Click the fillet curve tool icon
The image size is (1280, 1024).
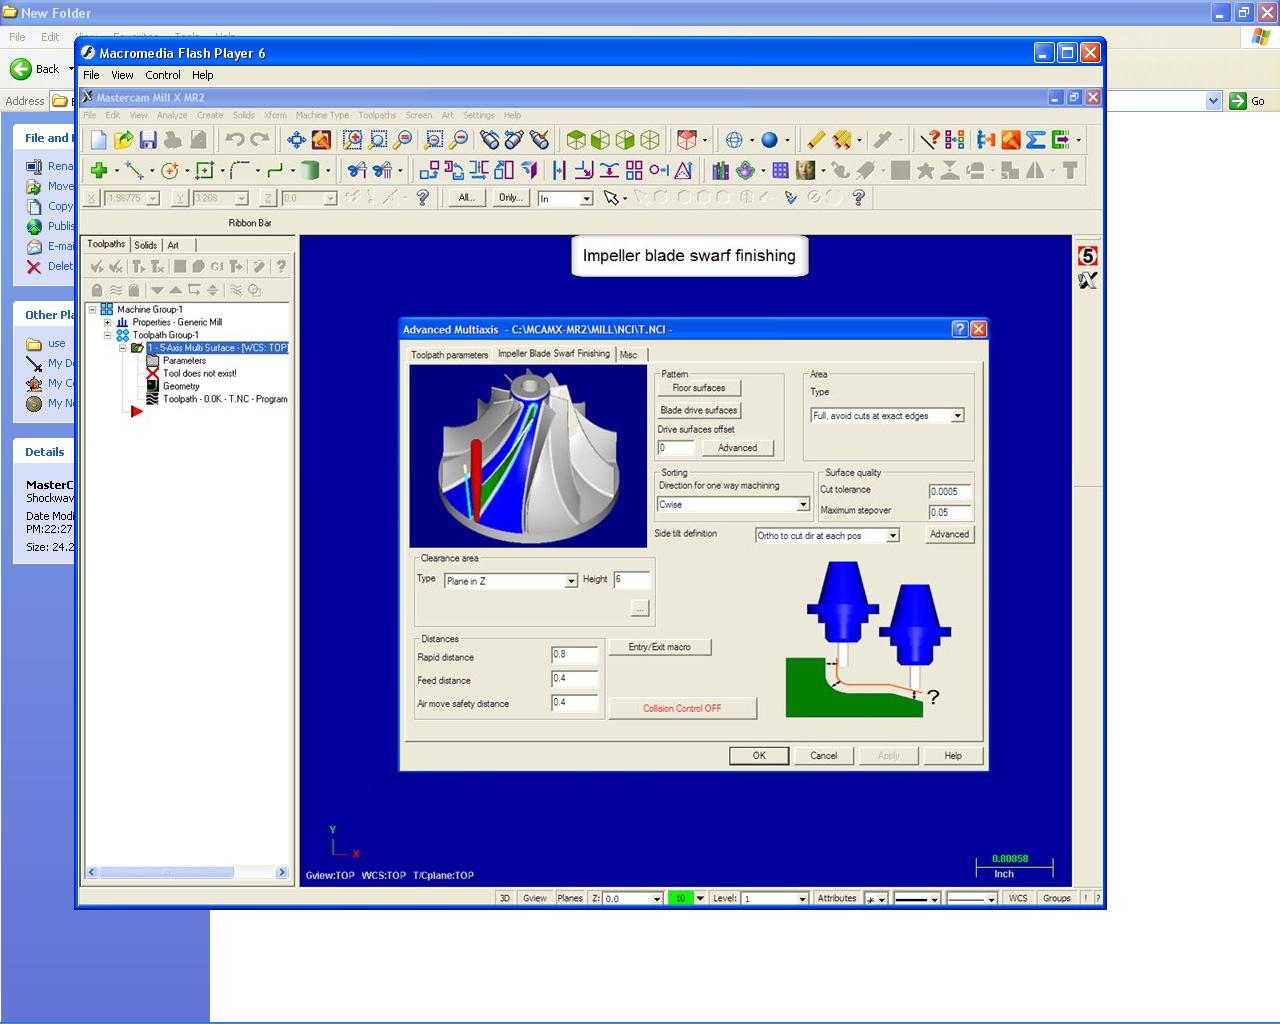[239, 170]
